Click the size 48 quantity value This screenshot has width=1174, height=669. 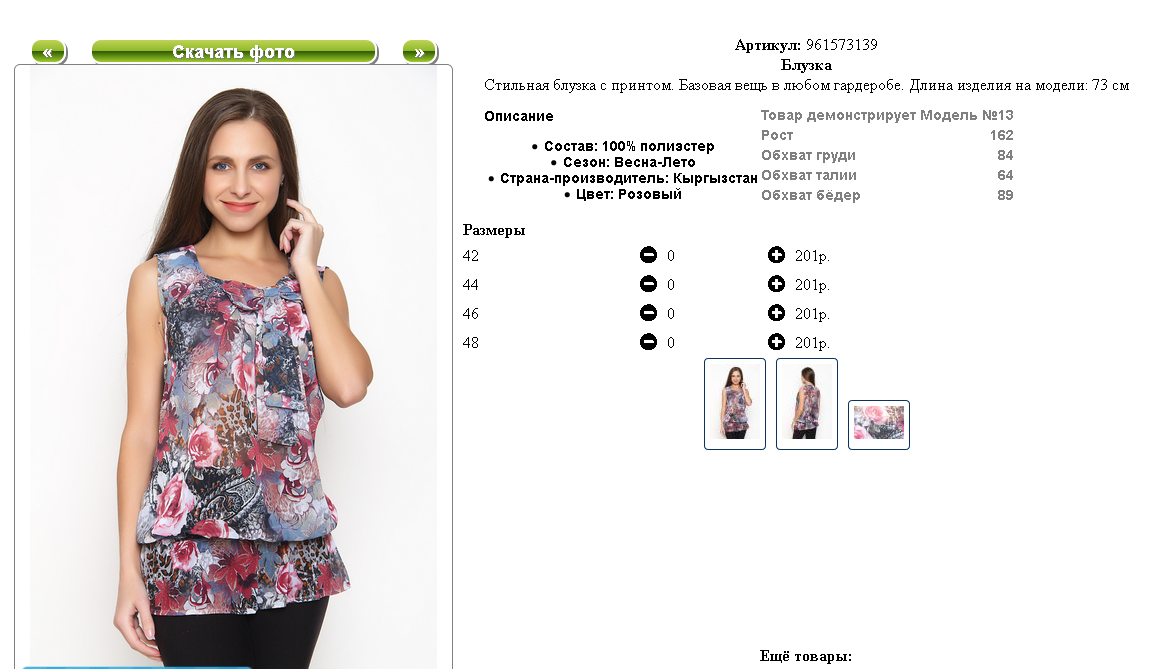pos(671,343)
